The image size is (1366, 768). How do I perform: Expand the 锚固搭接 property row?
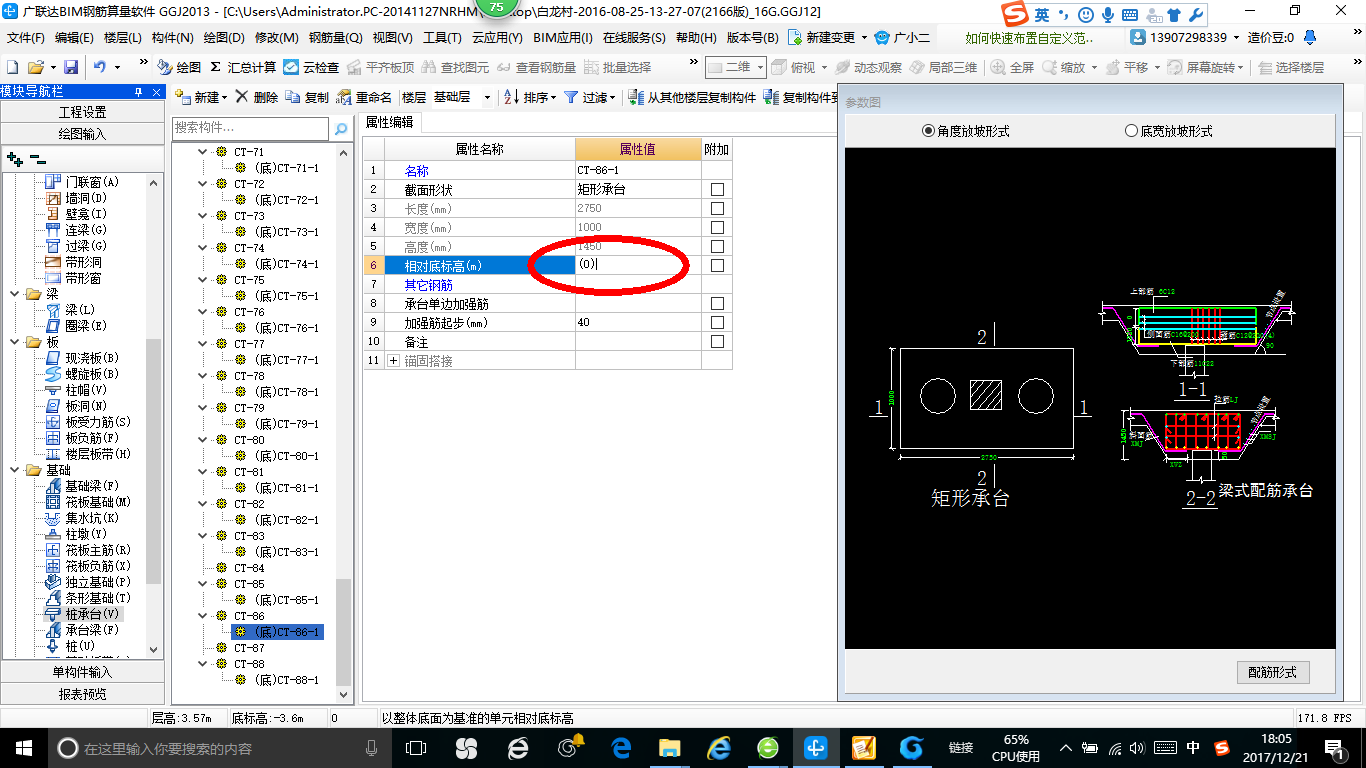393,361
